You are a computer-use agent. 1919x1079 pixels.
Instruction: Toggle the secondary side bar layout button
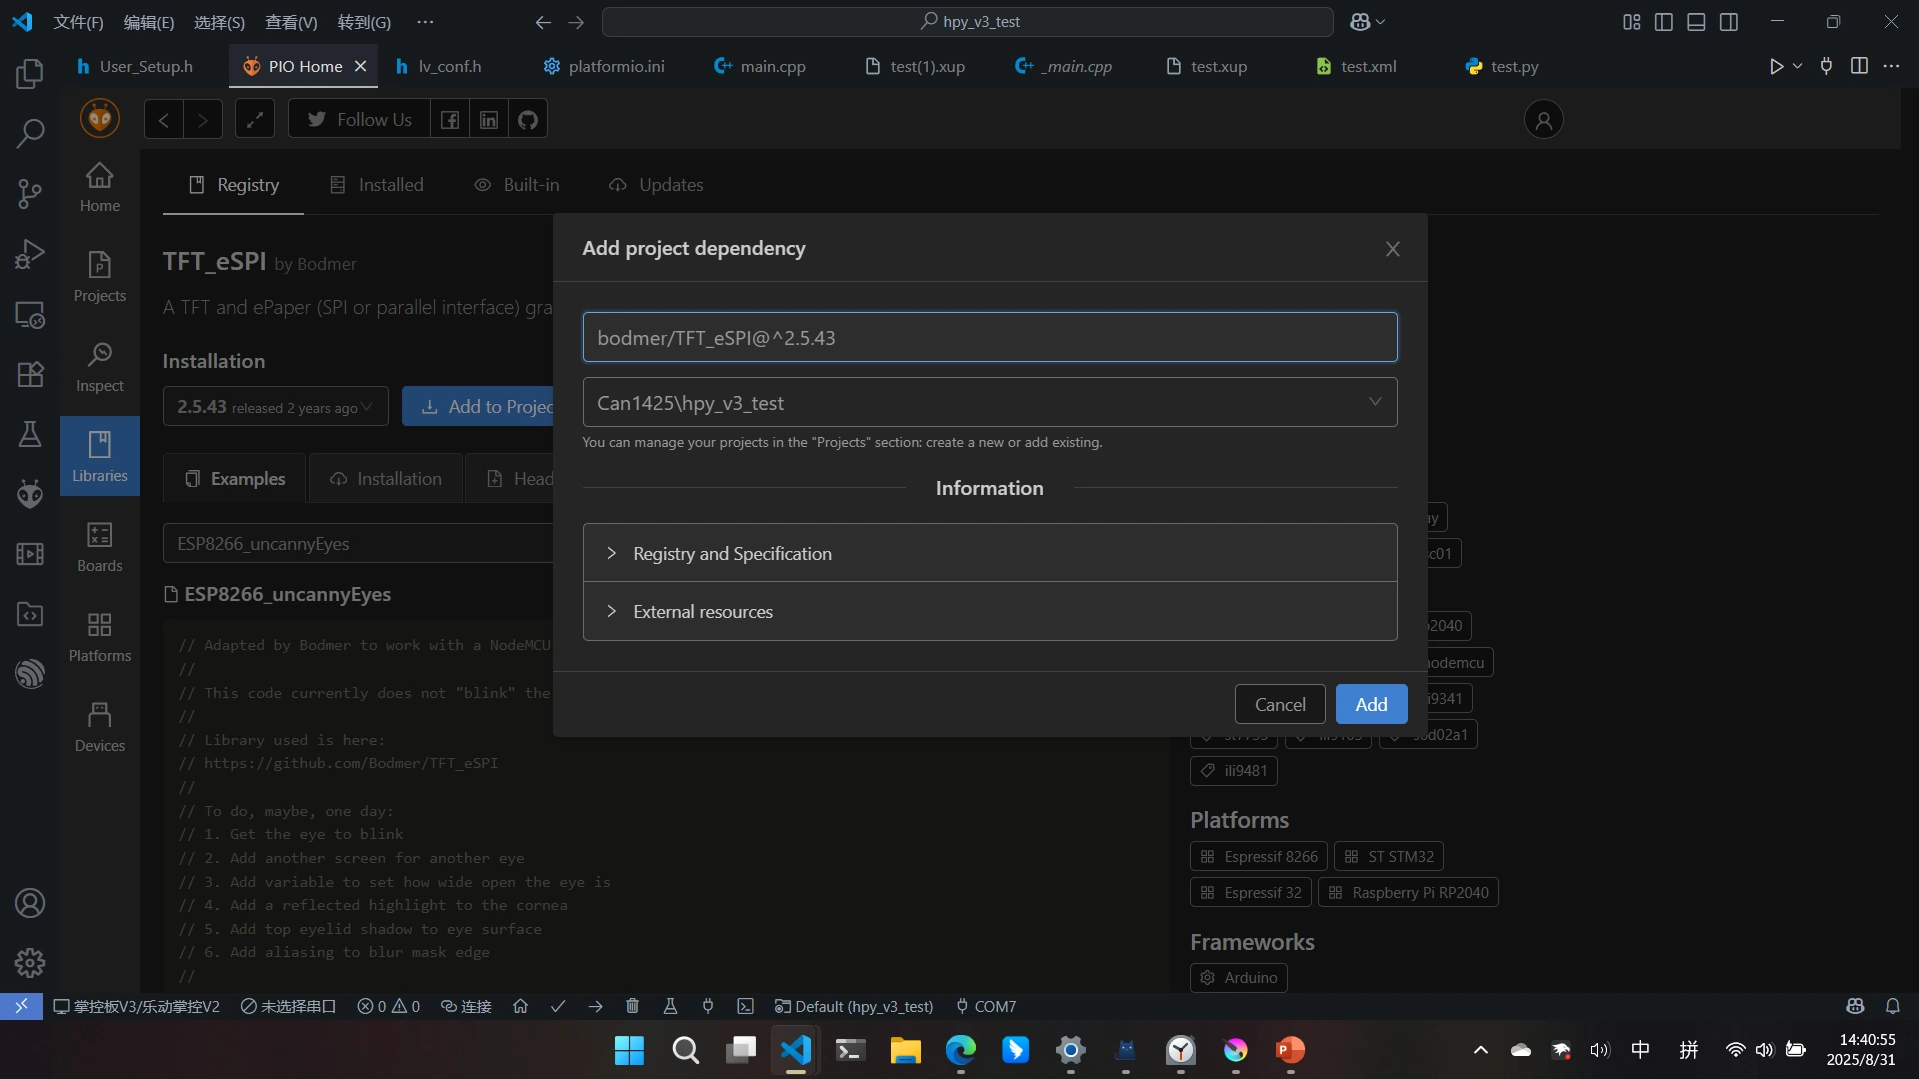point(1729,22)
